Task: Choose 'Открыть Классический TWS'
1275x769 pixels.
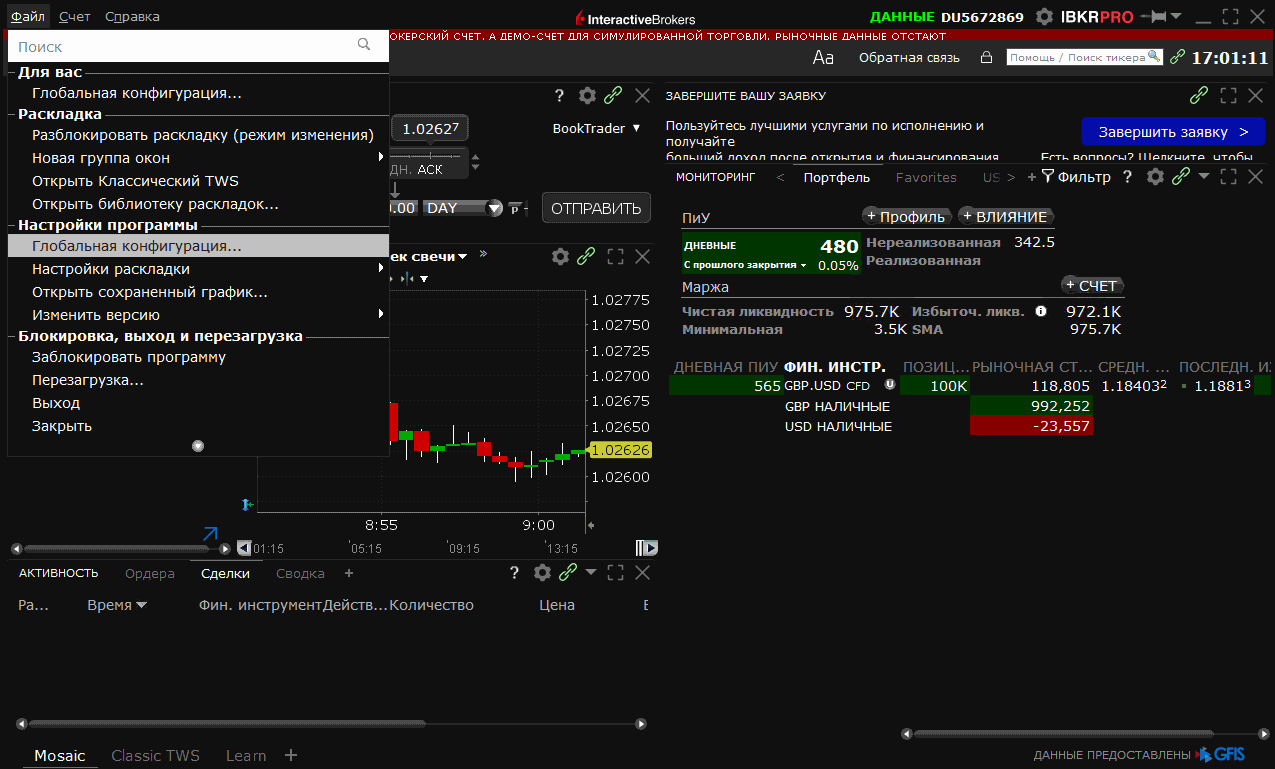Action: [x=198, y=181]
